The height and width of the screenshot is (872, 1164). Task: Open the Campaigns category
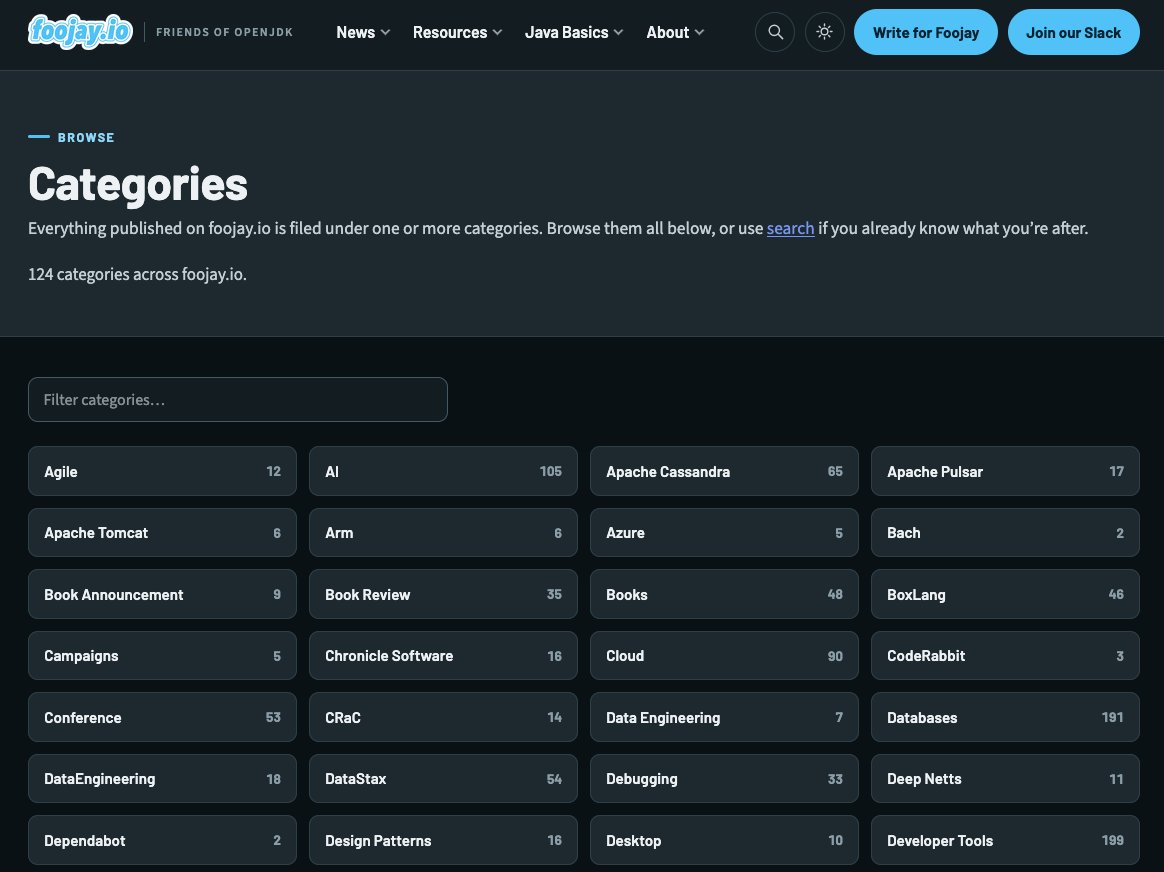tap(163, 656)
